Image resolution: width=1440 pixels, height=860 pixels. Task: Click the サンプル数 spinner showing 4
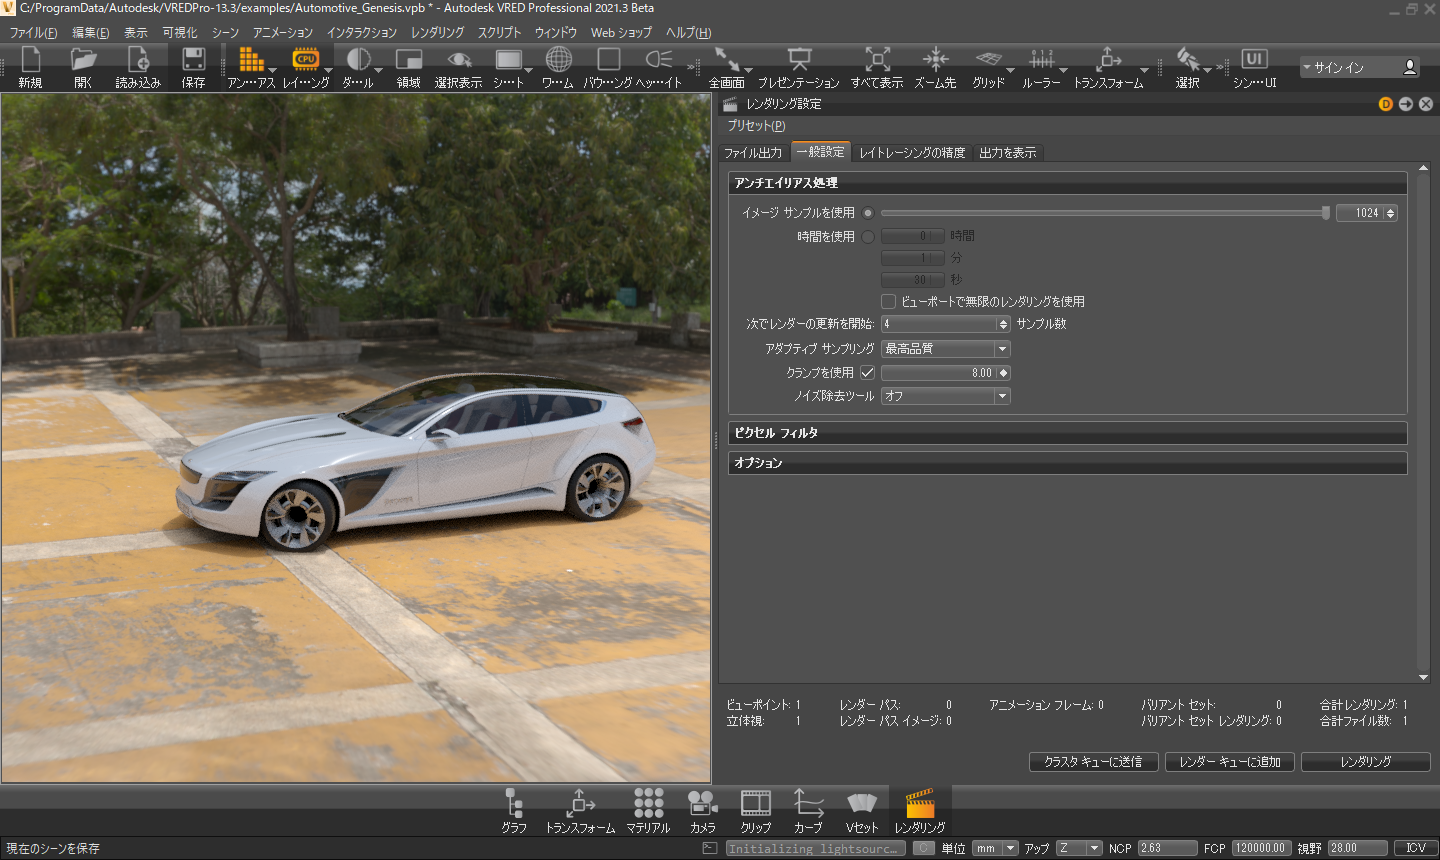[946, 324]
